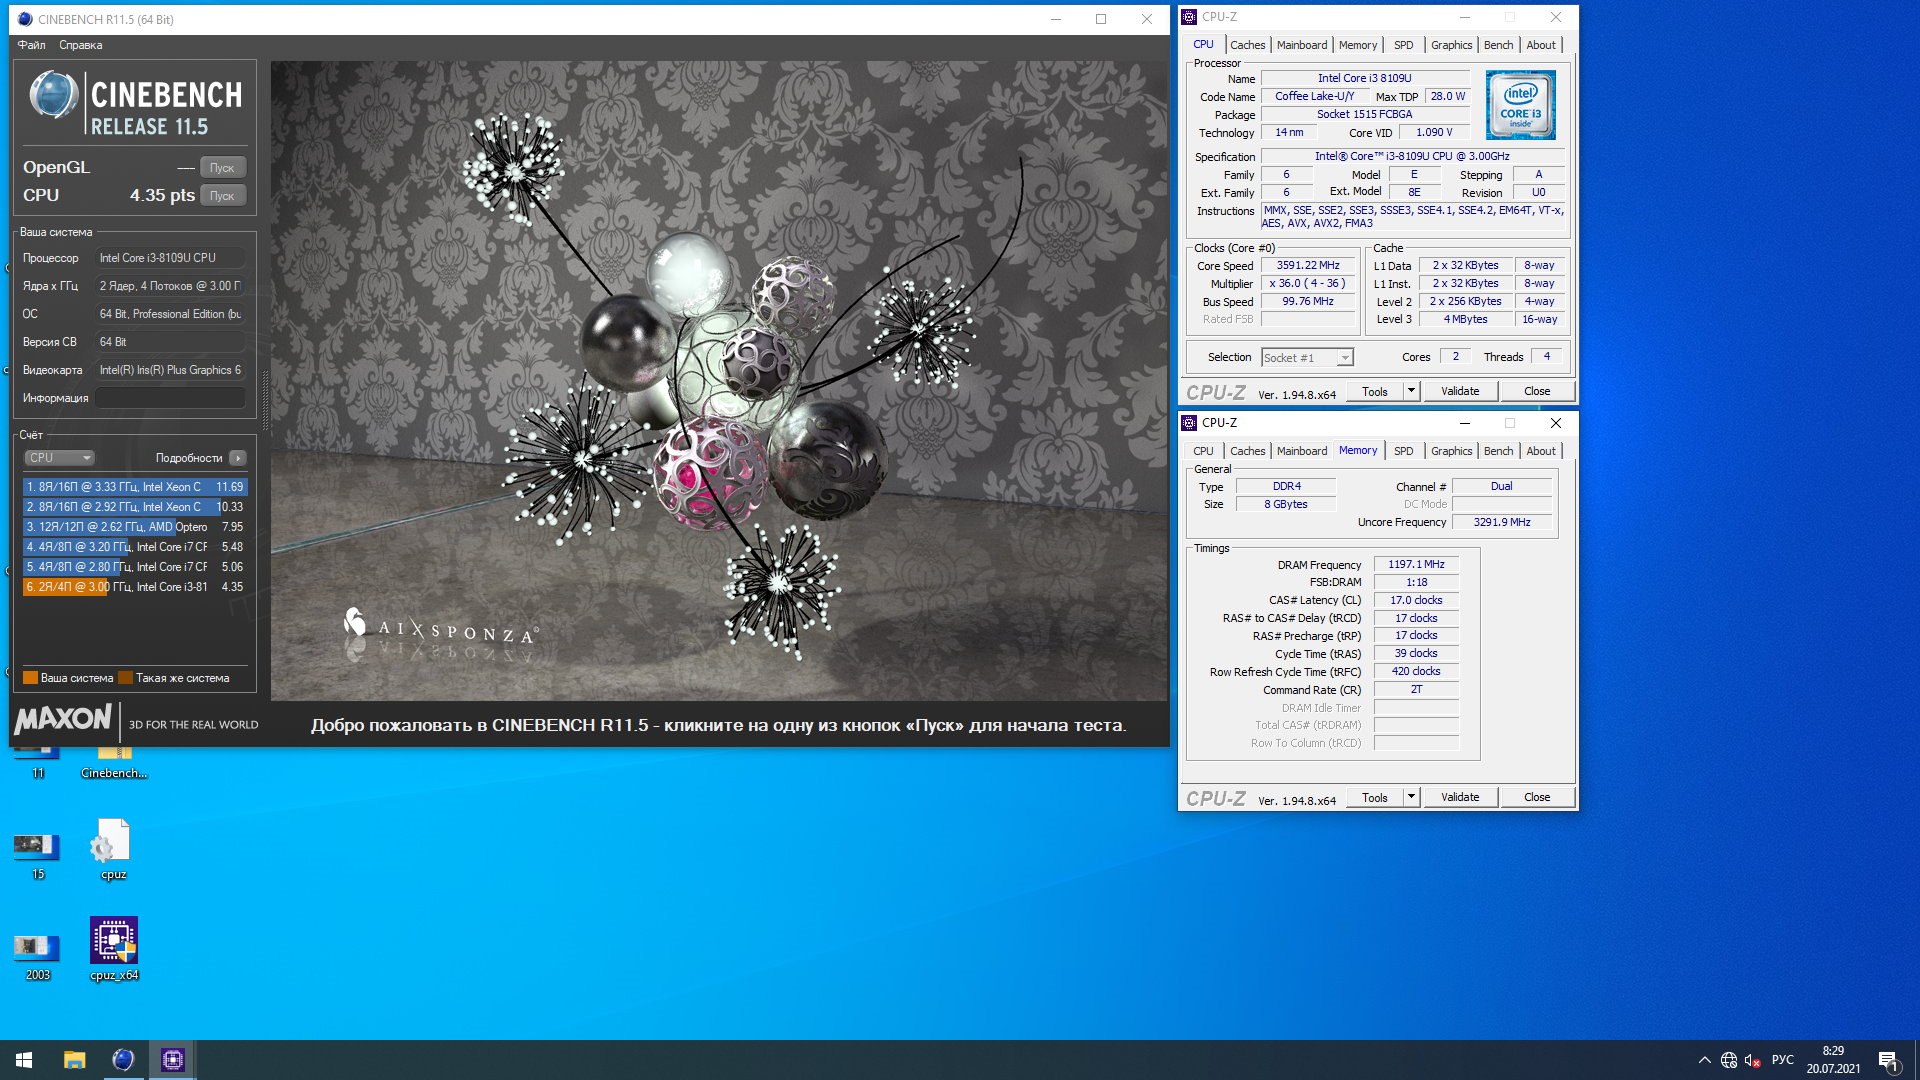Open the CPU ranking type dropdown
This screenshot has width=1920, height=1080.
pyautogui.click(x=59, y=458)
